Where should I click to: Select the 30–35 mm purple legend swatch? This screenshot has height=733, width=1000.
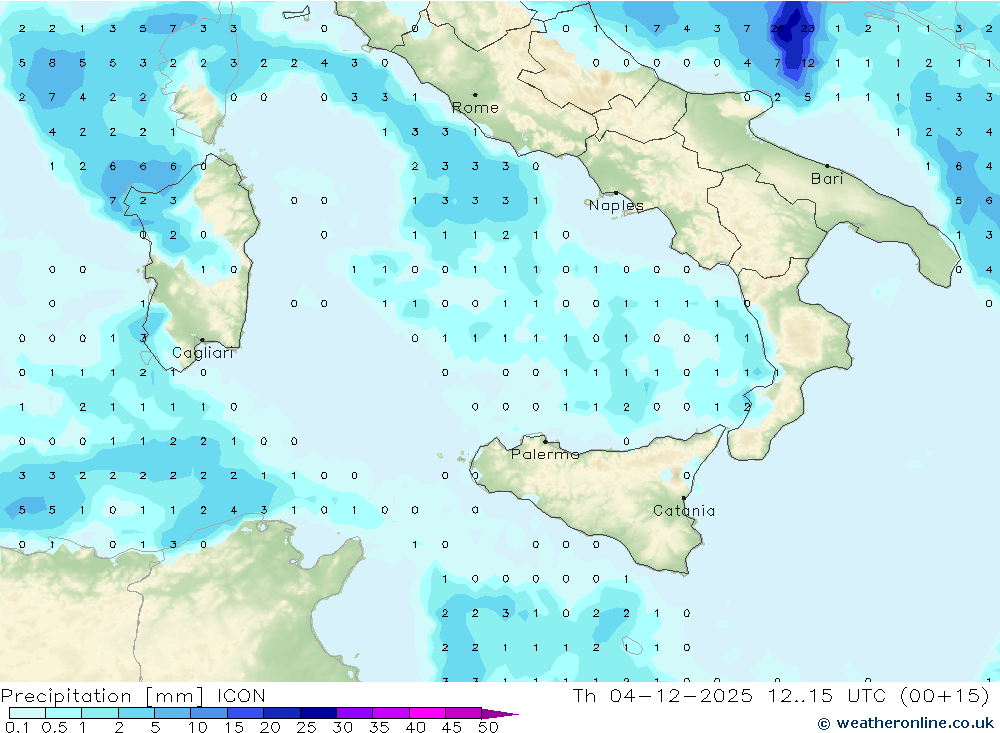(355, 713)
